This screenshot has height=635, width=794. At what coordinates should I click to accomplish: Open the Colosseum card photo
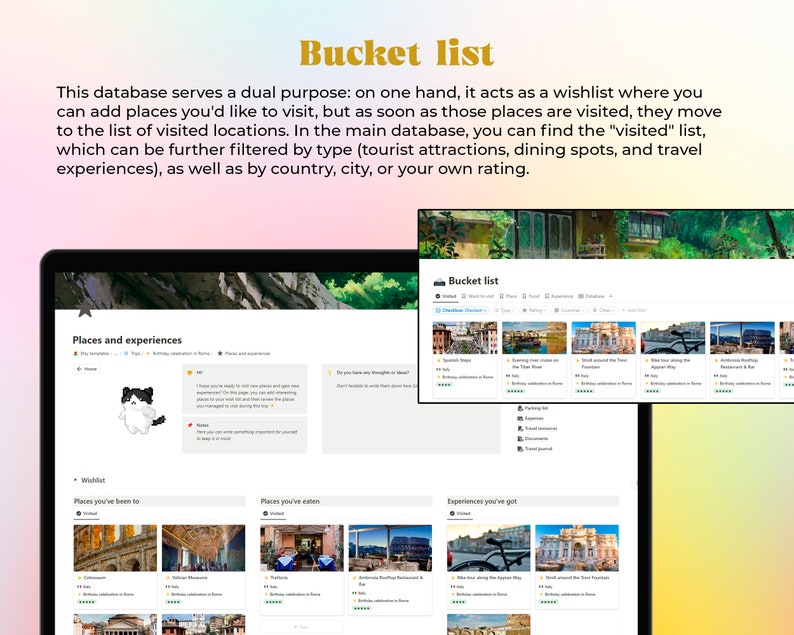click(x=115, y=548)
